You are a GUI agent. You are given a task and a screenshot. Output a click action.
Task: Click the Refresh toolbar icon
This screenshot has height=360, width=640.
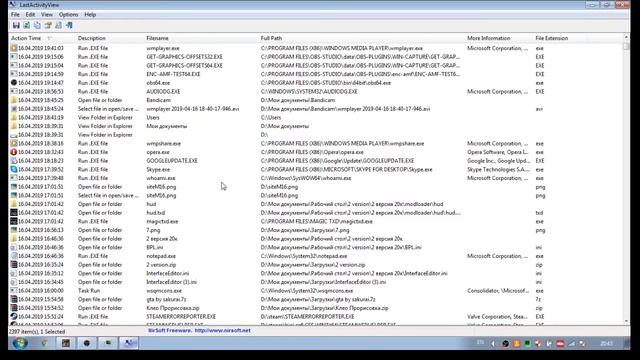click(27, 25)
